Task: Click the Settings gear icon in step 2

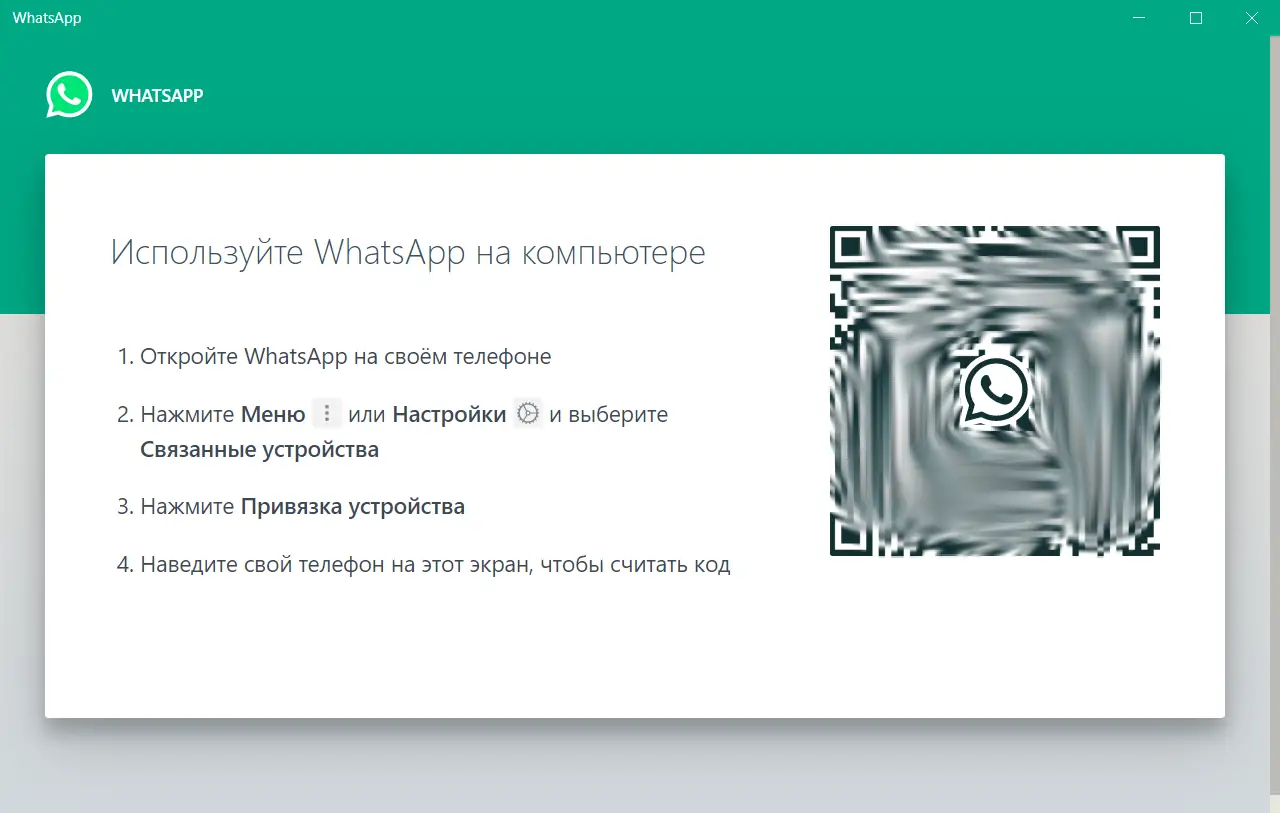Action: (x=528, y=413)
